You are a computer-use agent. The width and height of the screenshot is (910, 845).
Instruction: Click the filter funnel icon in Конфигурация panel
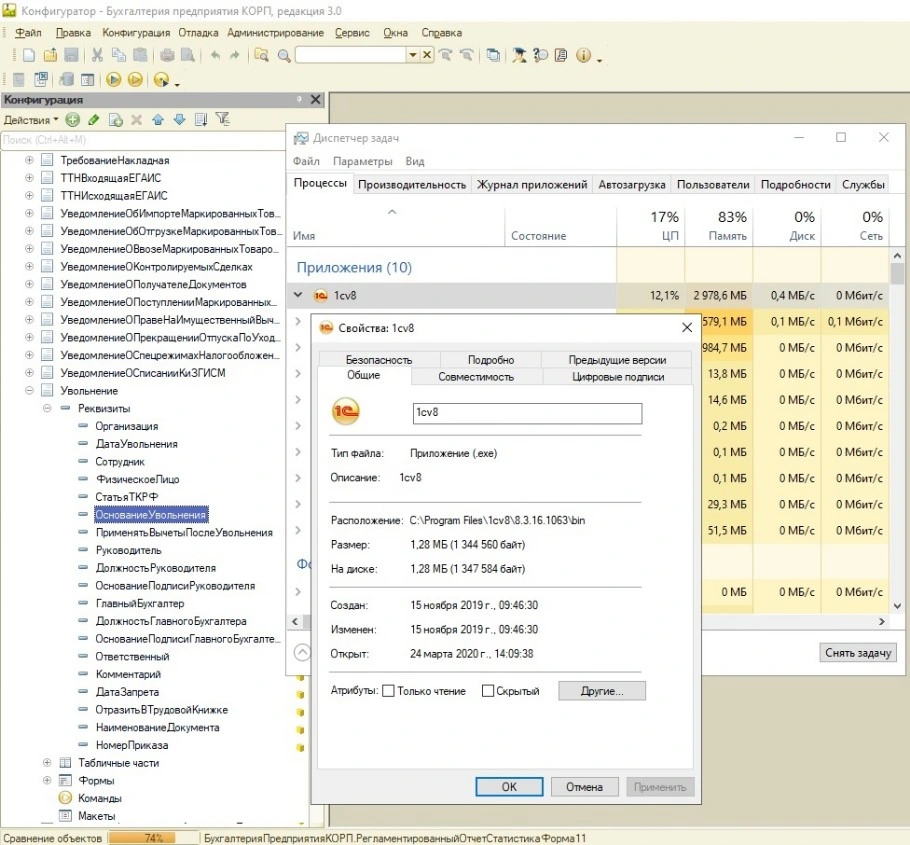[x=222, y=120]
